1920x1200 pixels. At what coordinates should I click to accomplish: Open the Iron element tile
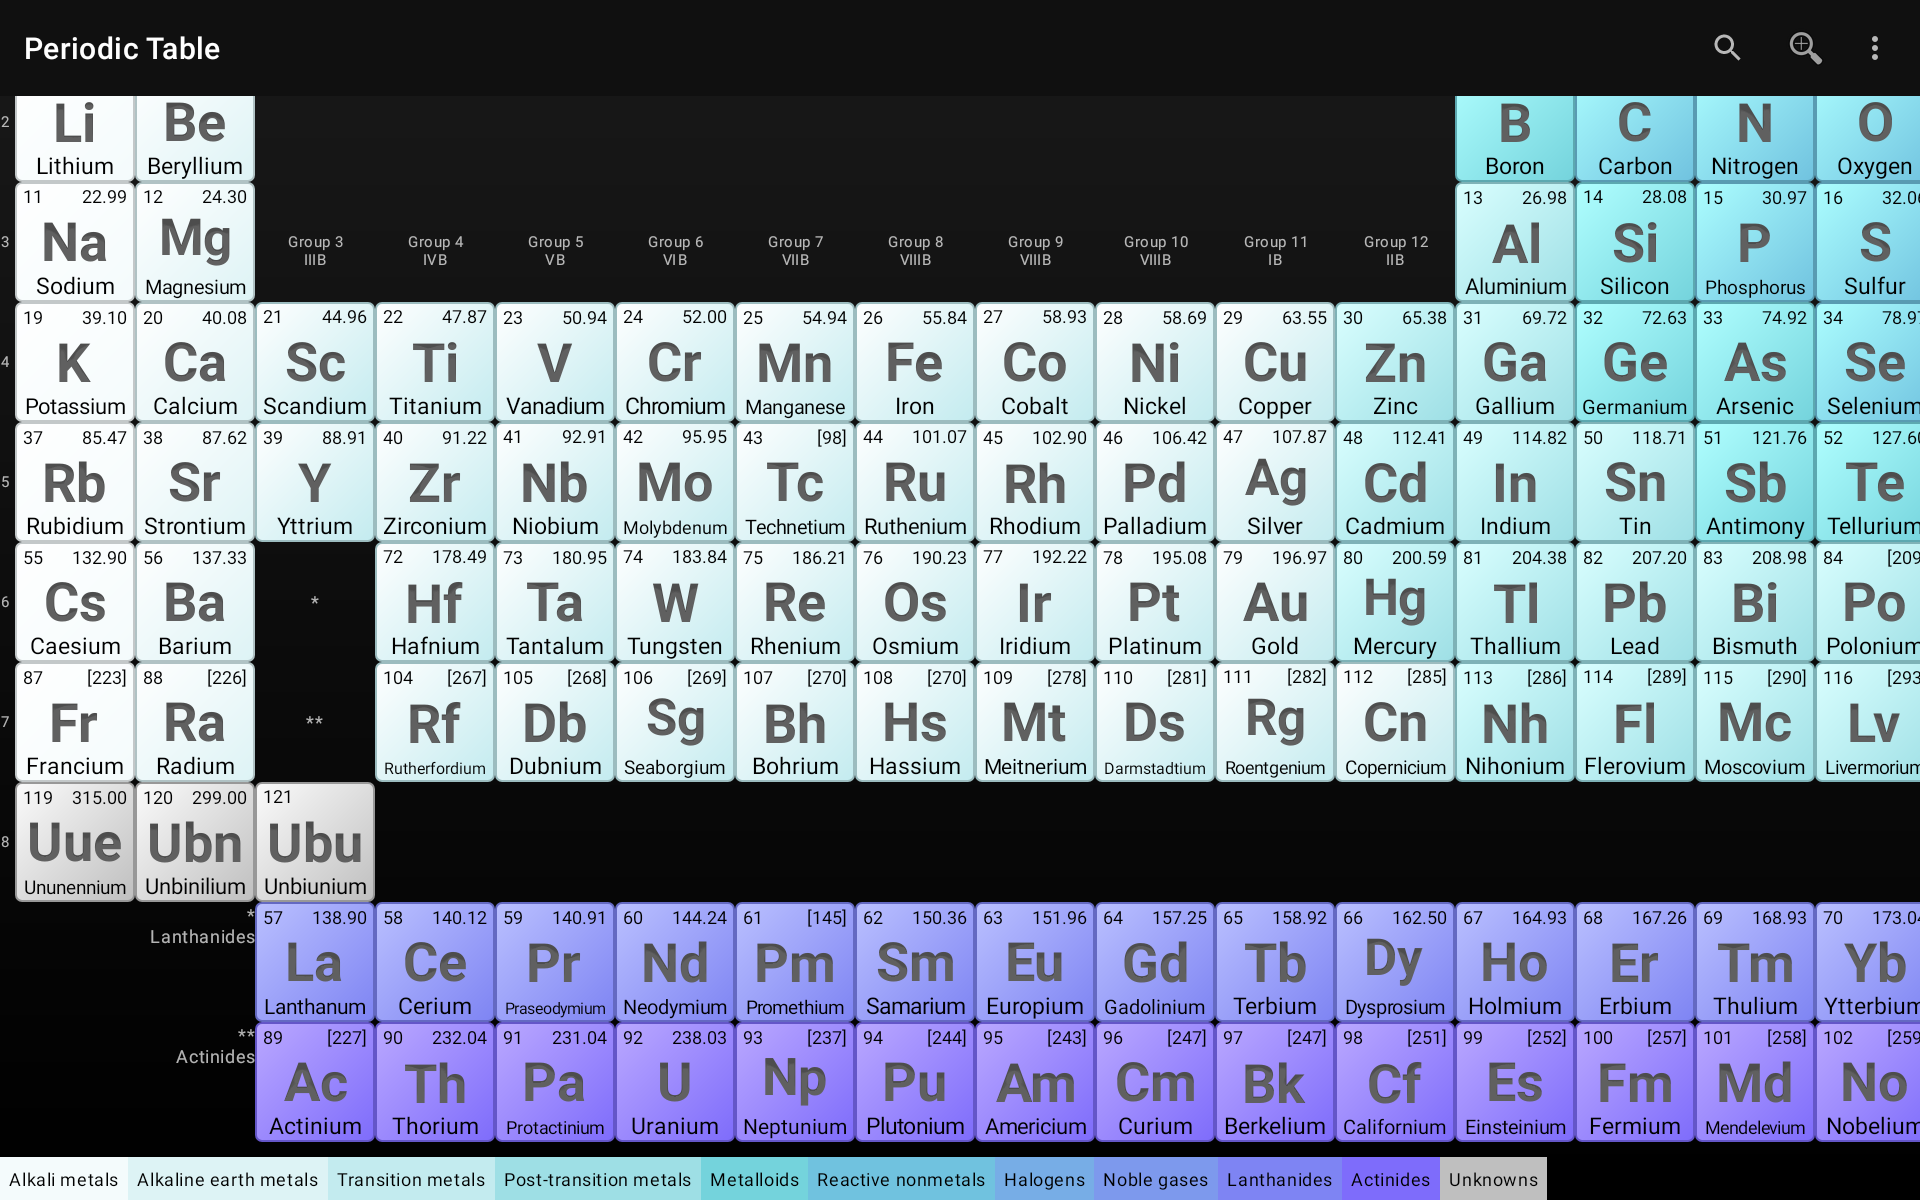pos(915,362)
